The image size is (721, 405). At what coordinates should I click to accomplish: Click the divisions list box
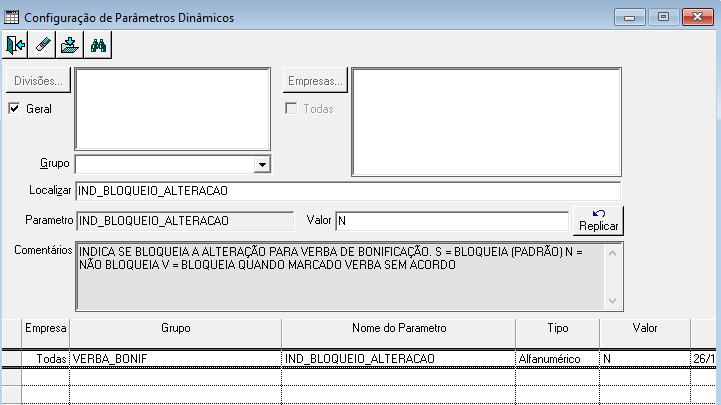point(172,109)
